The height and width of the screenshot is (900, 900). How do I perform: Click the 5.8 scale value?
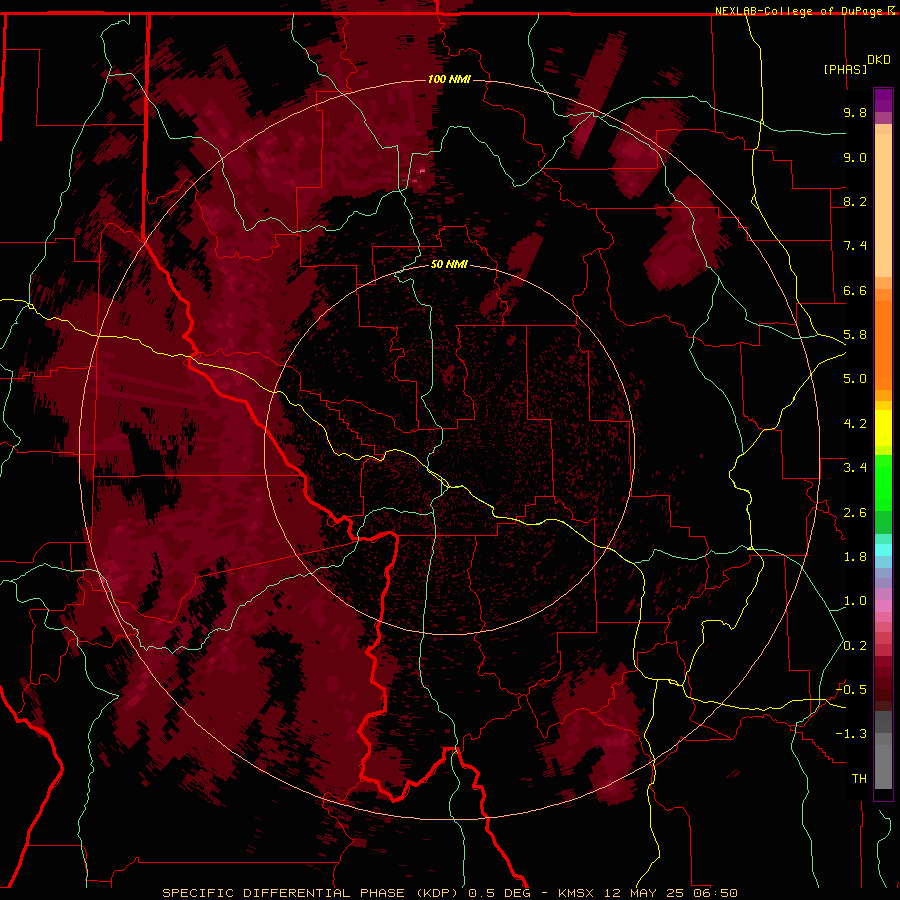click(x=855, y=335)
